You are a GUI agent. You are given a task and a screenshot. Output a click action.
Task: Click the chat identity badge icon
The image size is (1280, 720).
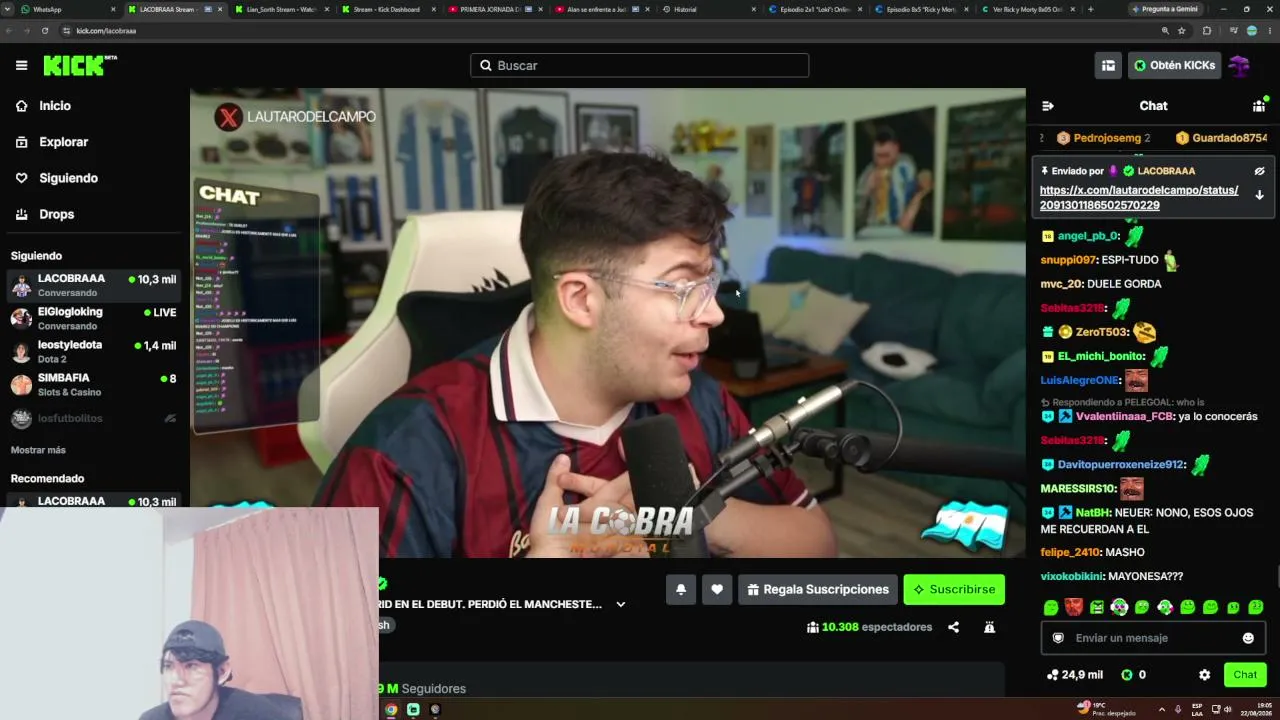(1058, 638)
